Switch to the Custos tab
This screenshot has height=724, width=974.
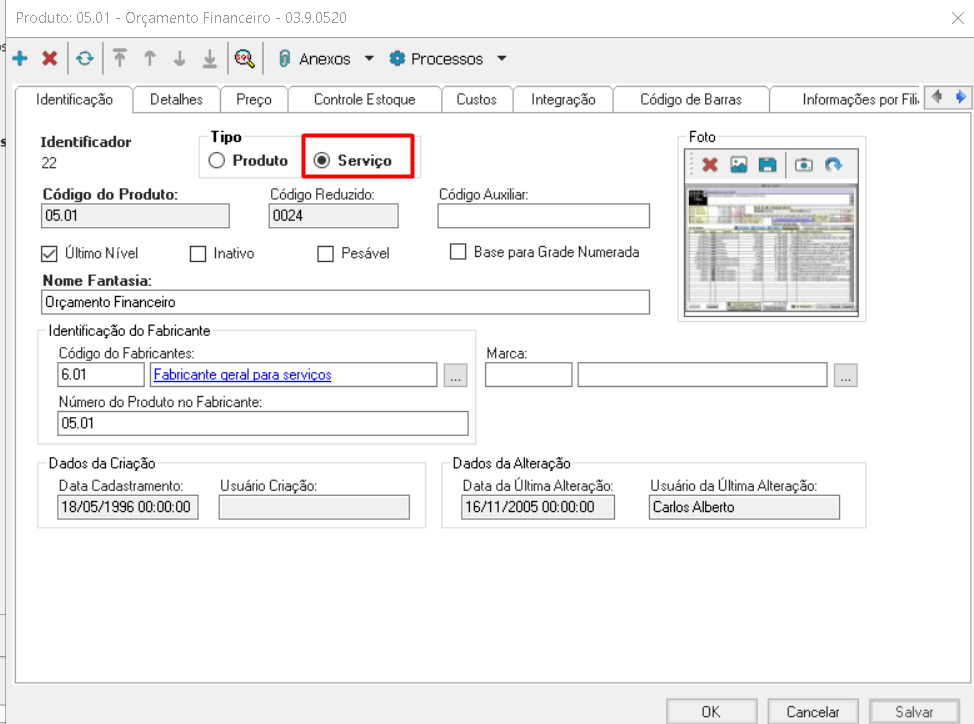tap(476, 99)
